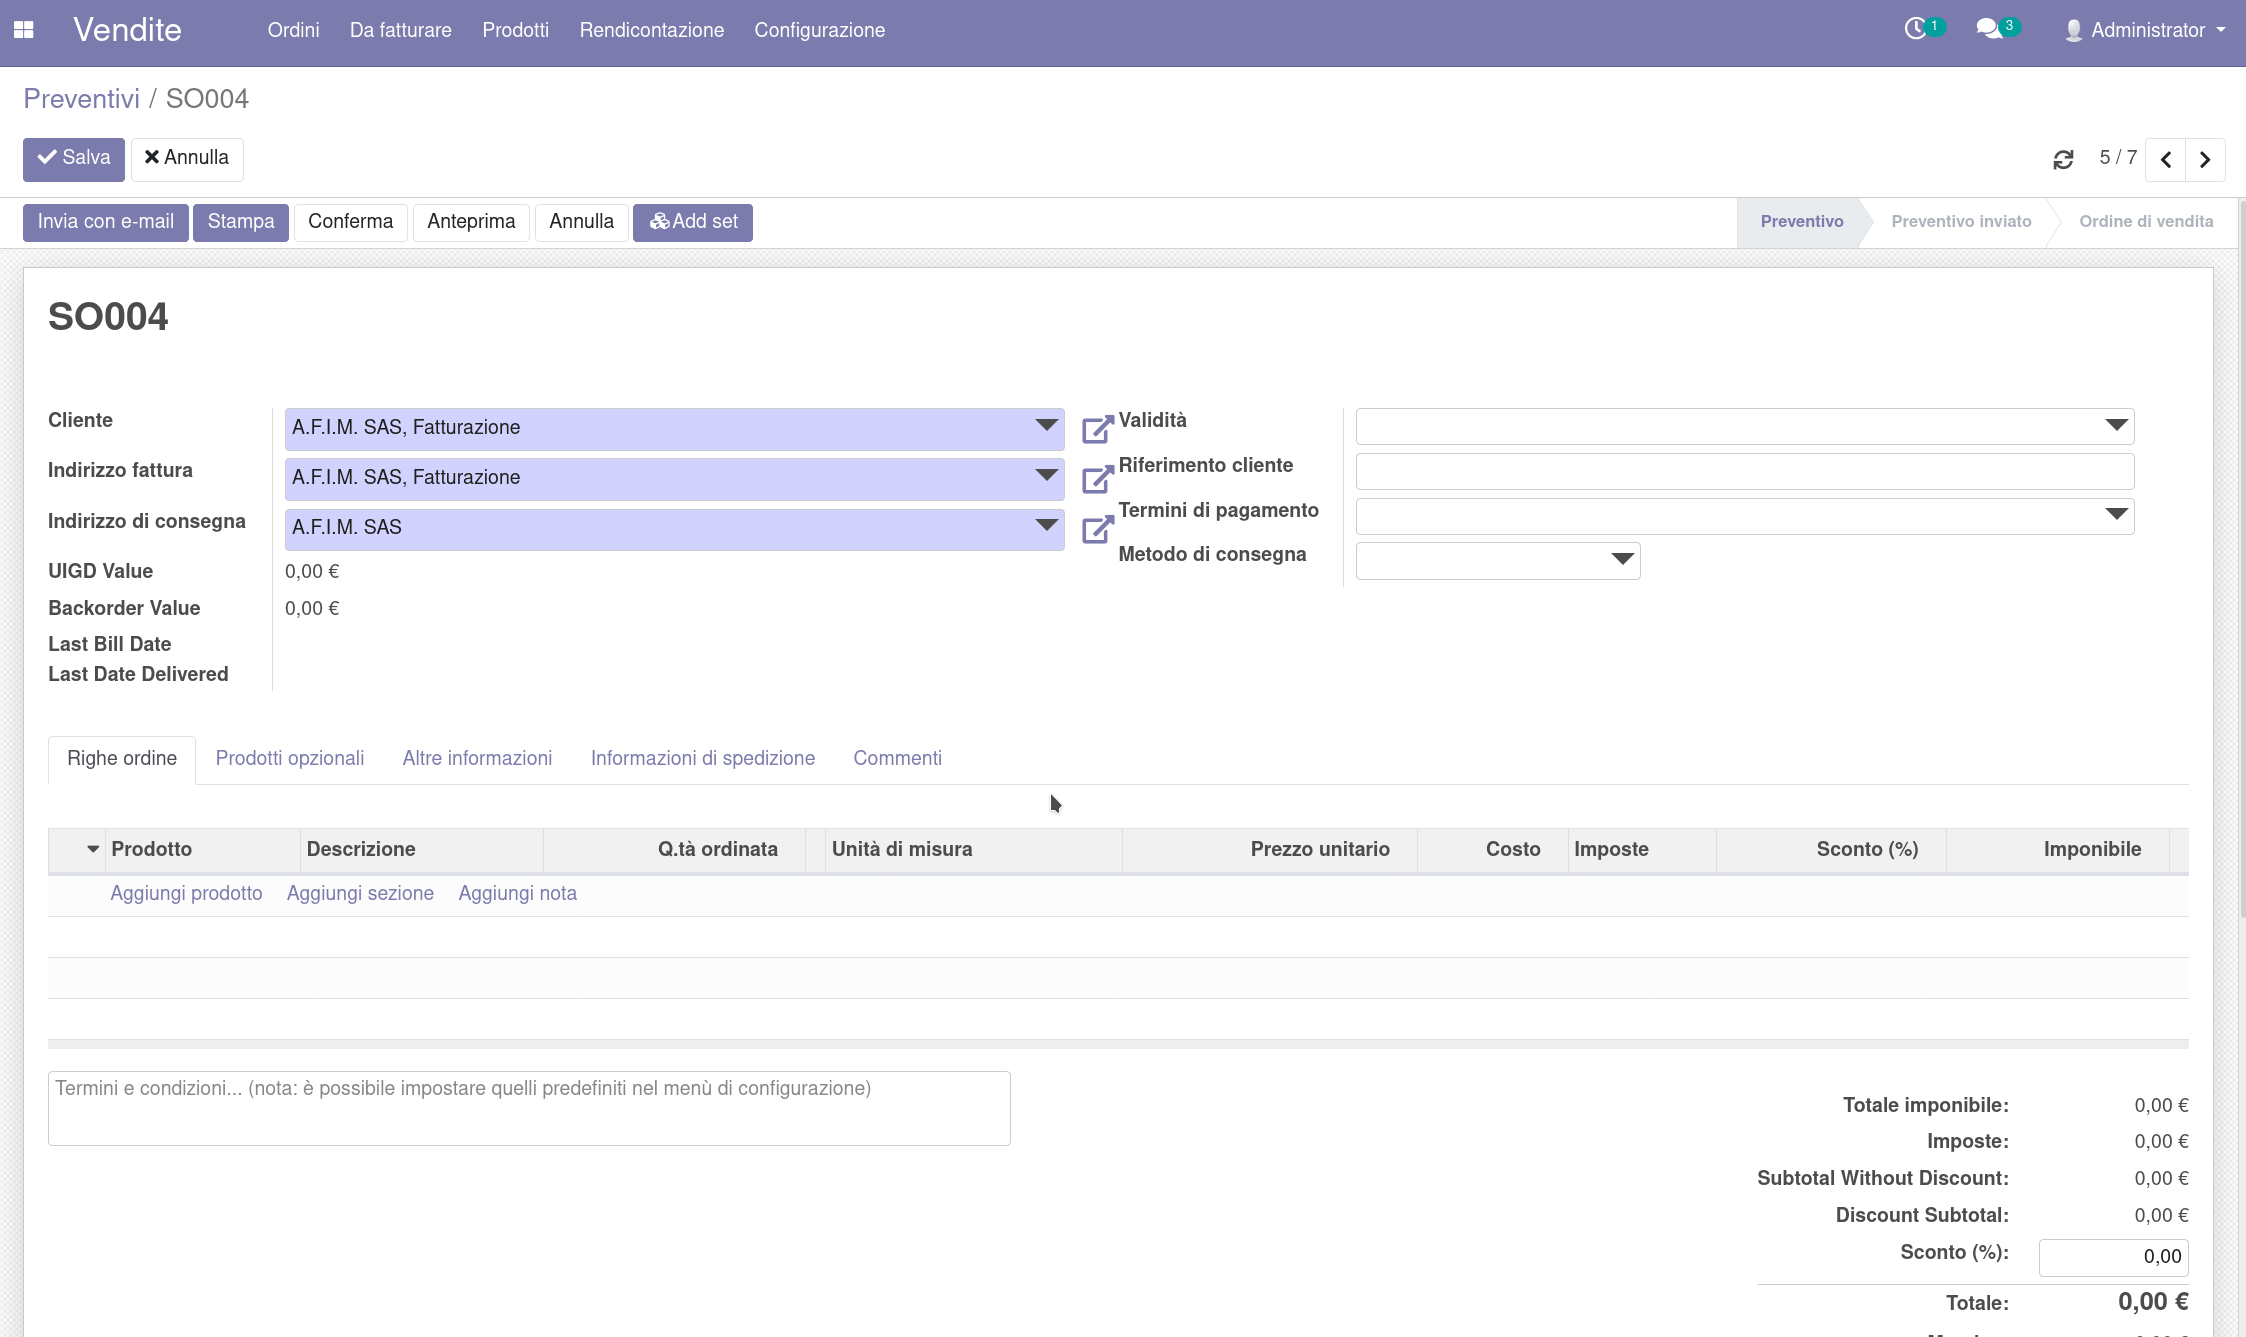
Task: Open external link beside Indirizzo di consegna
Action: (1097, 529)
